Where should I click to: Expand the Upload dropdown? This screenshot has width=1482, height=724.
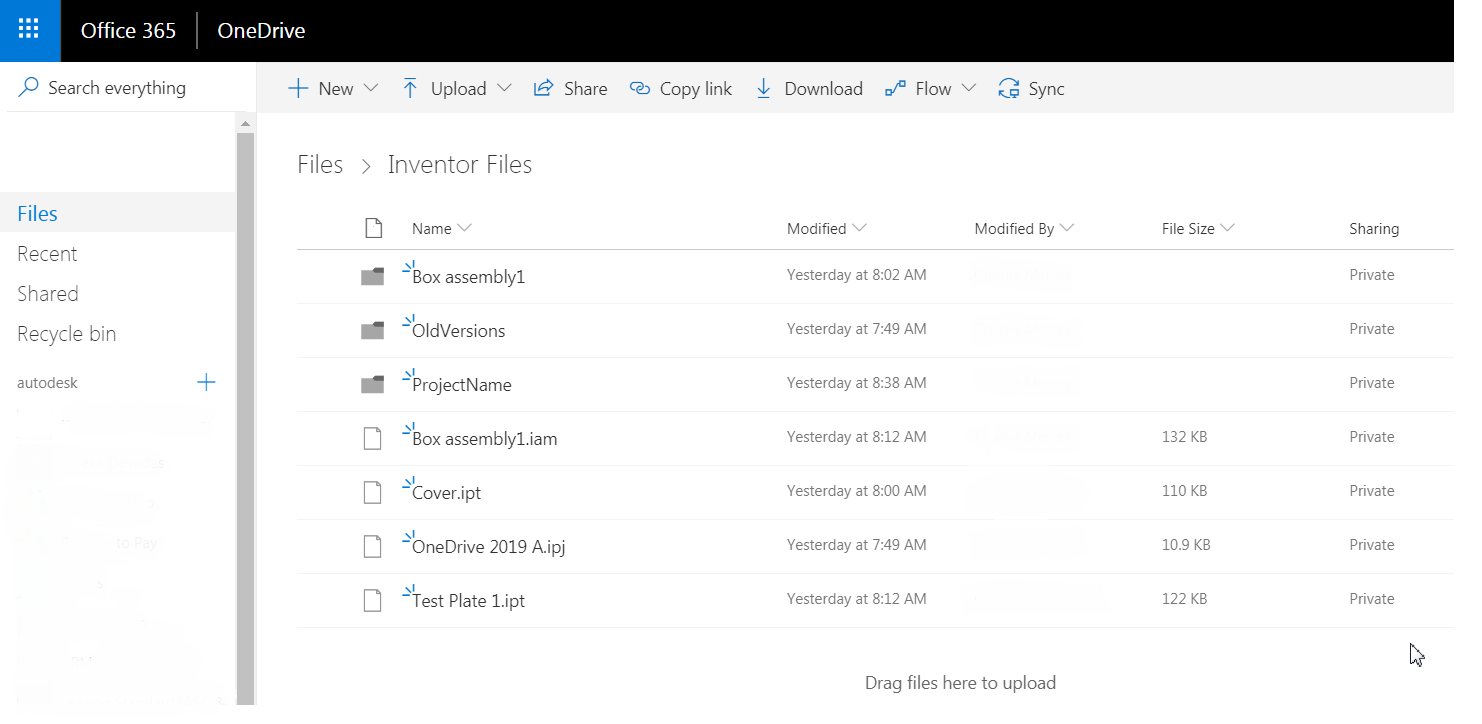tap(455, 88)
